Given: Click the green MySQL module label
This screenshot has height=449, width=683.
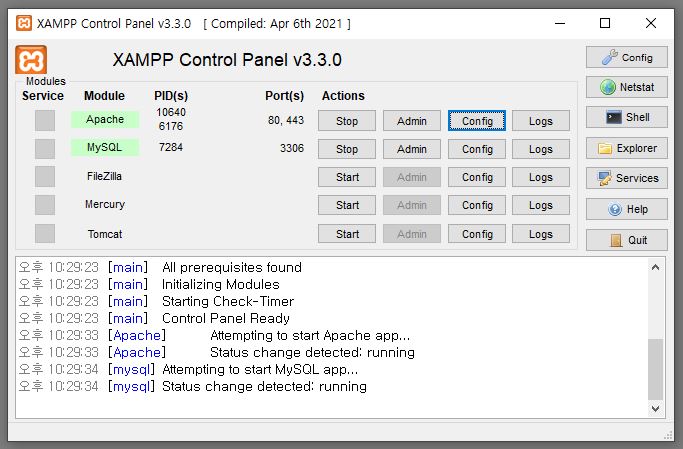Looking at the screenshot, I should (105, 147).
